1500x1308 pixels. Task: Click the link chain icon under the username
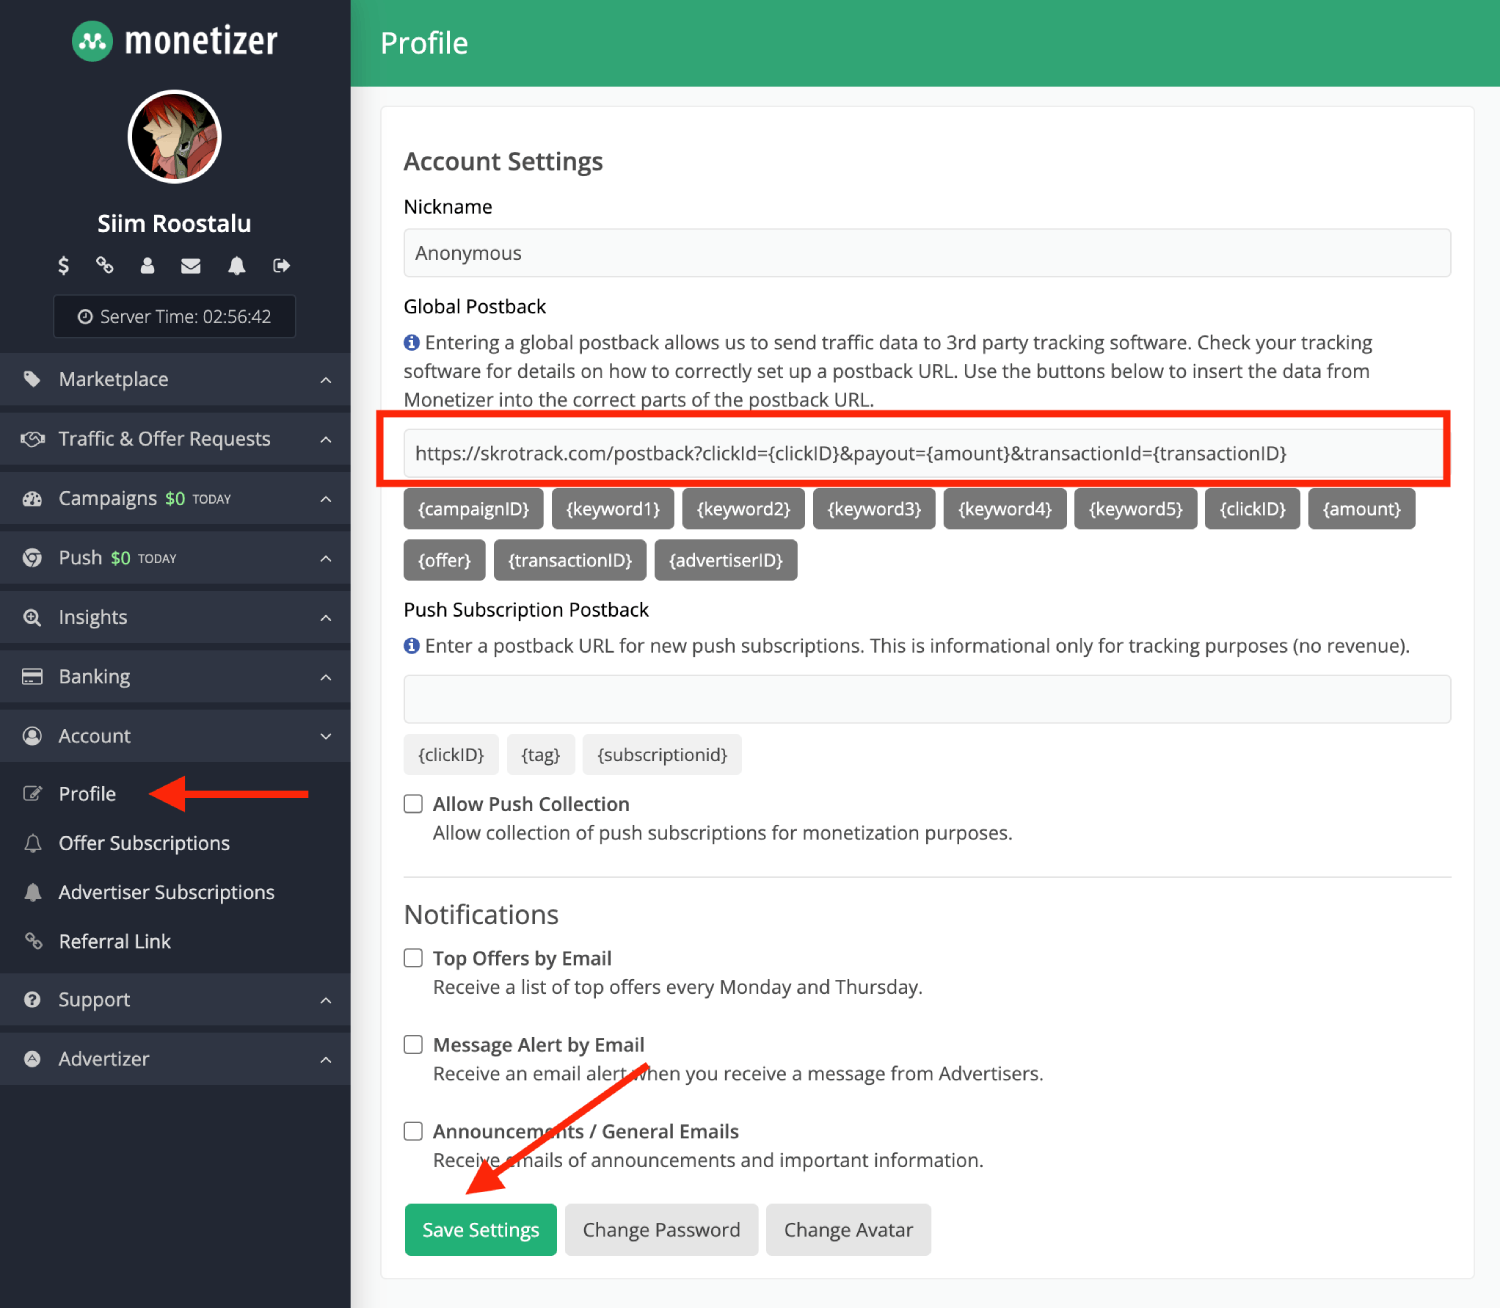105,265
